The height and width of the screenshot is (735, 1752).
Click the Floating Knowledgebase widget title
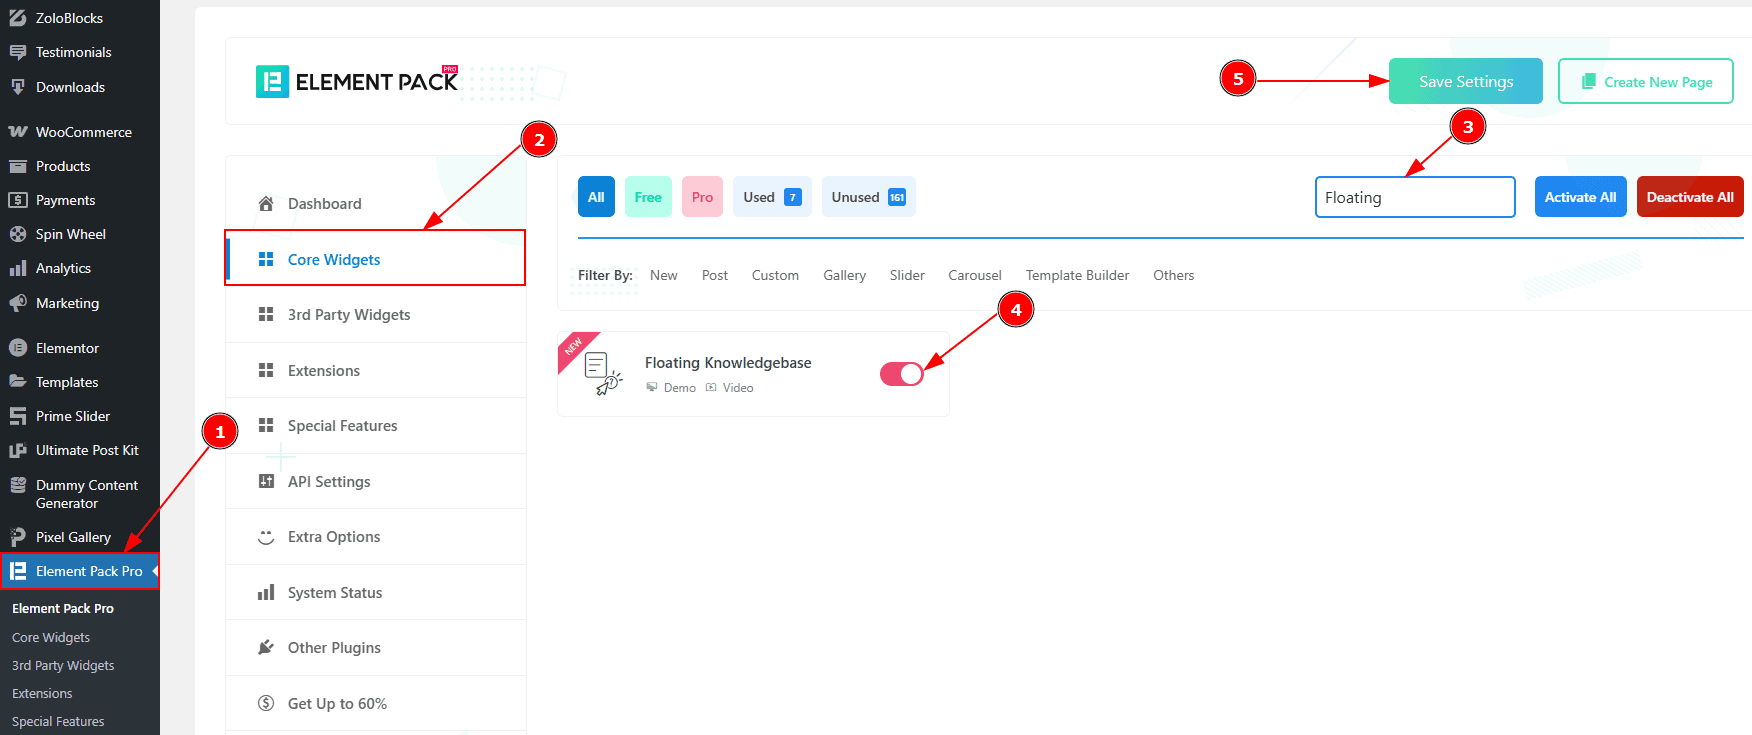pos(728,363)
